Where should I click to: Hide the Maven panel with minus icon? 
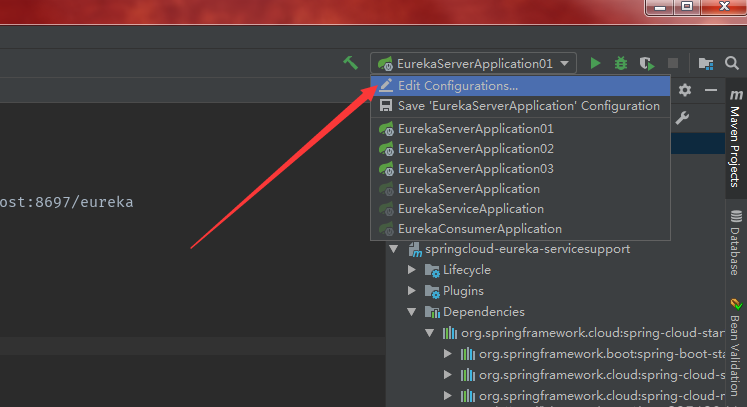(x=711, y=90)
